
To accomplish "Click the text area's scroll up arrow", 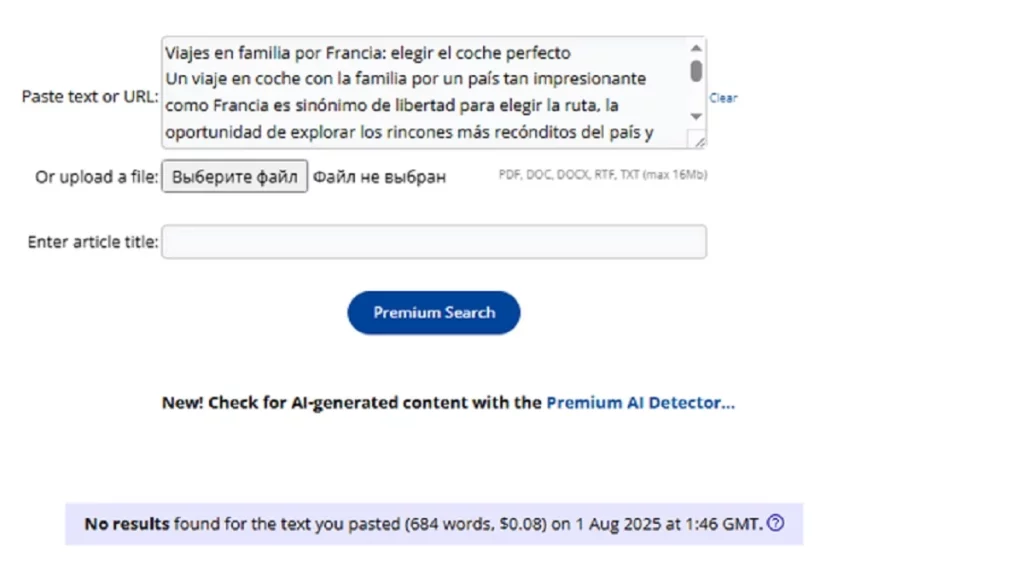I will click(696, 48).
